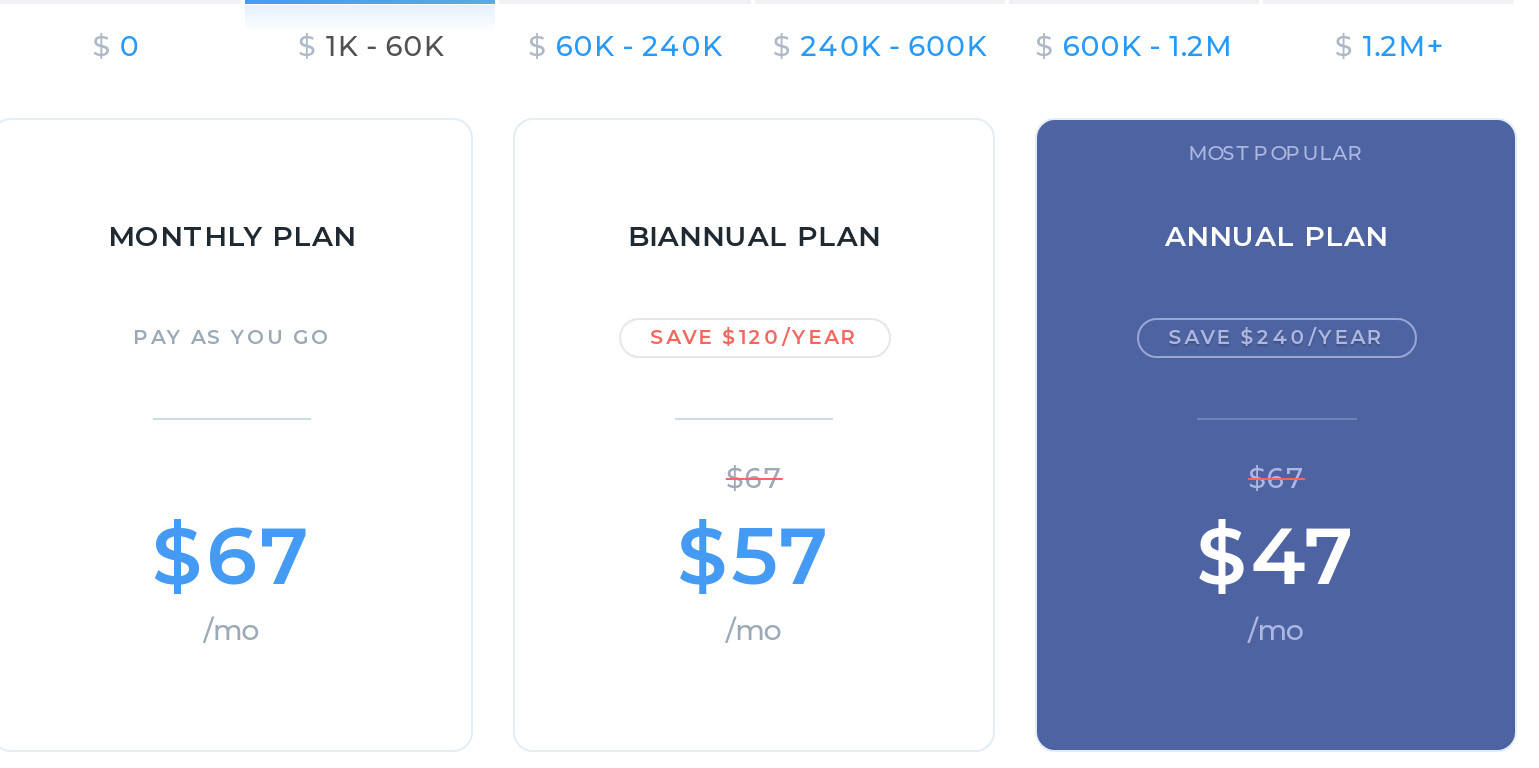Image resolution: width=1539 pixels, height=768 pixels.
Task: Select the $0 revenue tab
Action: pyautogui.click(x=116, y=46)
